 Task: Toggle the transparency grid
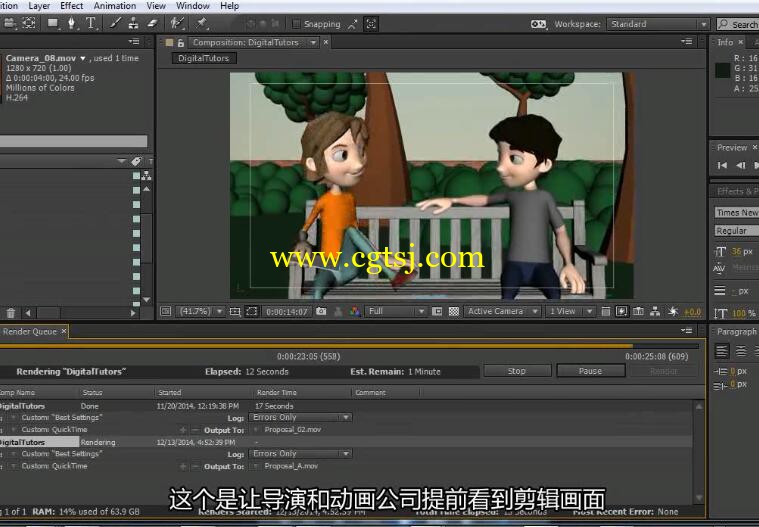pyautogui.click(x=454, y=311)
